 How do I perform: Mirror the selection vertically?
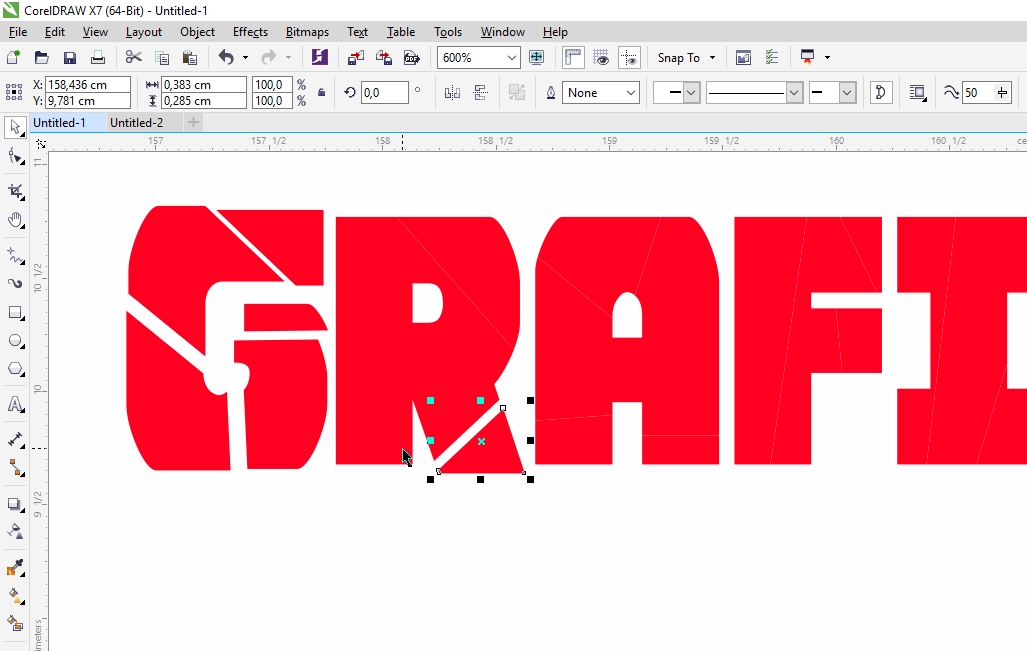click(481, 92)
